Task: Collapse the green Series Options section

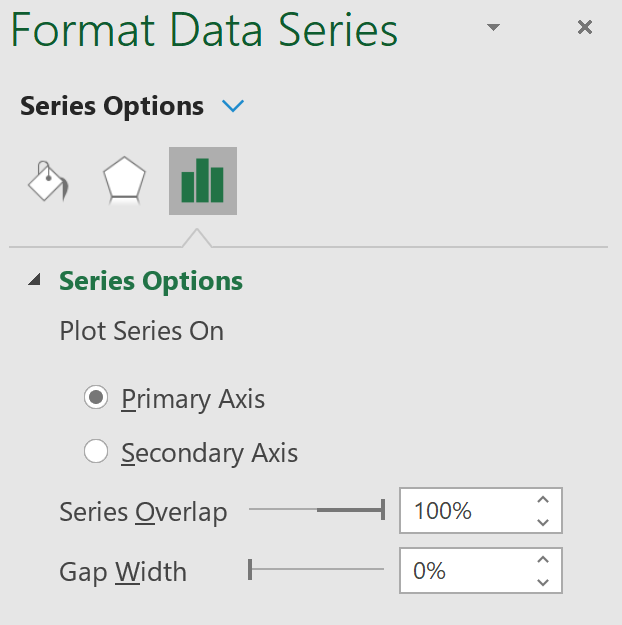Action: point(35,279)
